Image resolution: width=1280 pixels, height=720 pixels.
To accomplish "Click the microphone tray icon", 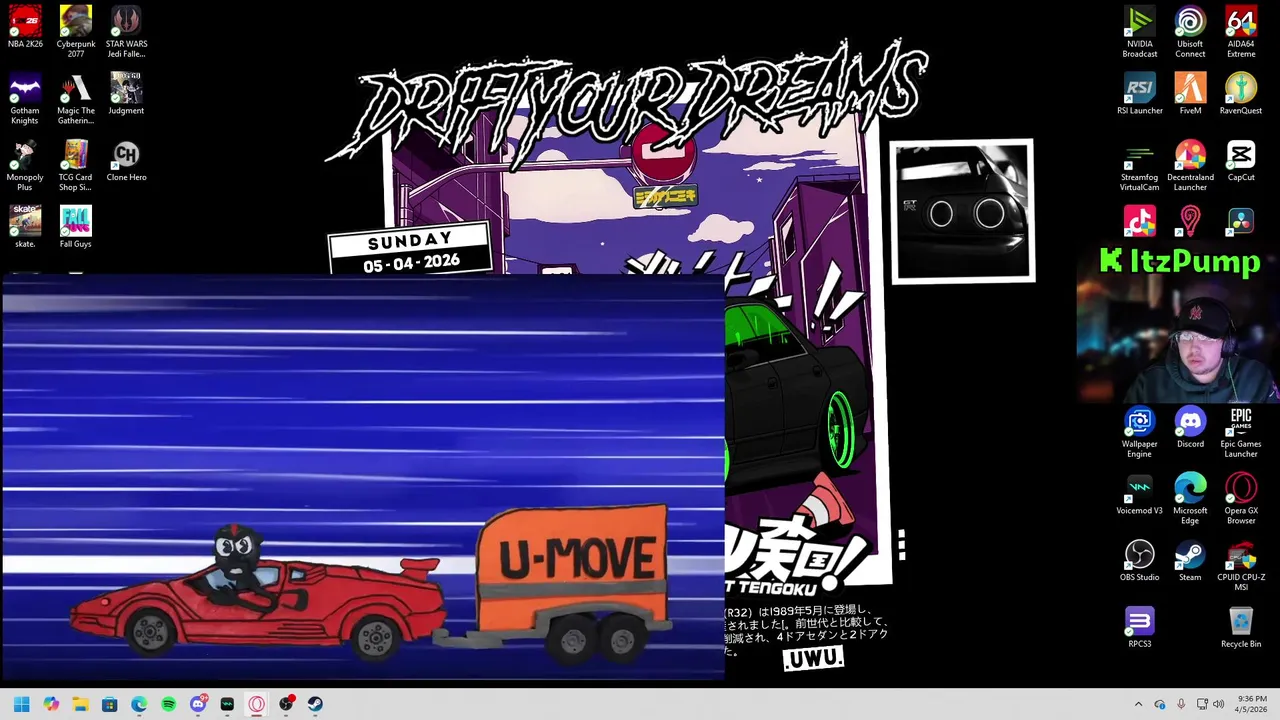I will pos(1181,704).
